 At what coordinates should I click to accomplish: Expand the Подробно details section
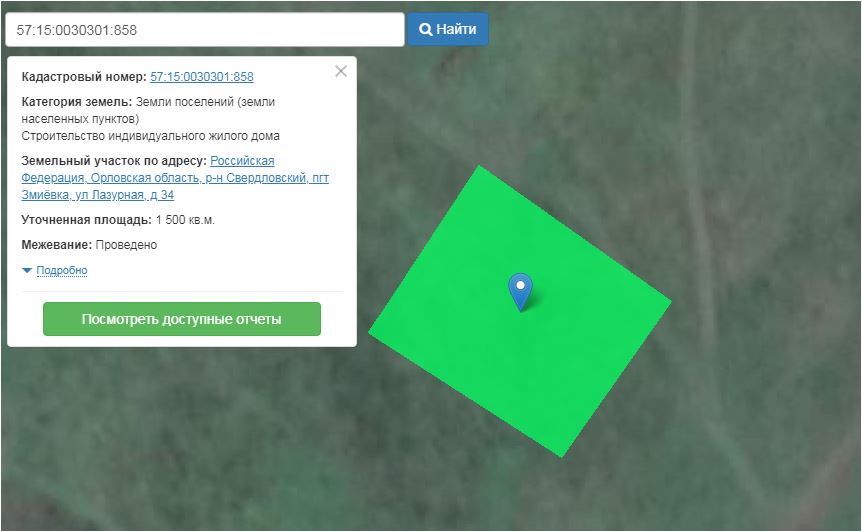pos(62,270)
